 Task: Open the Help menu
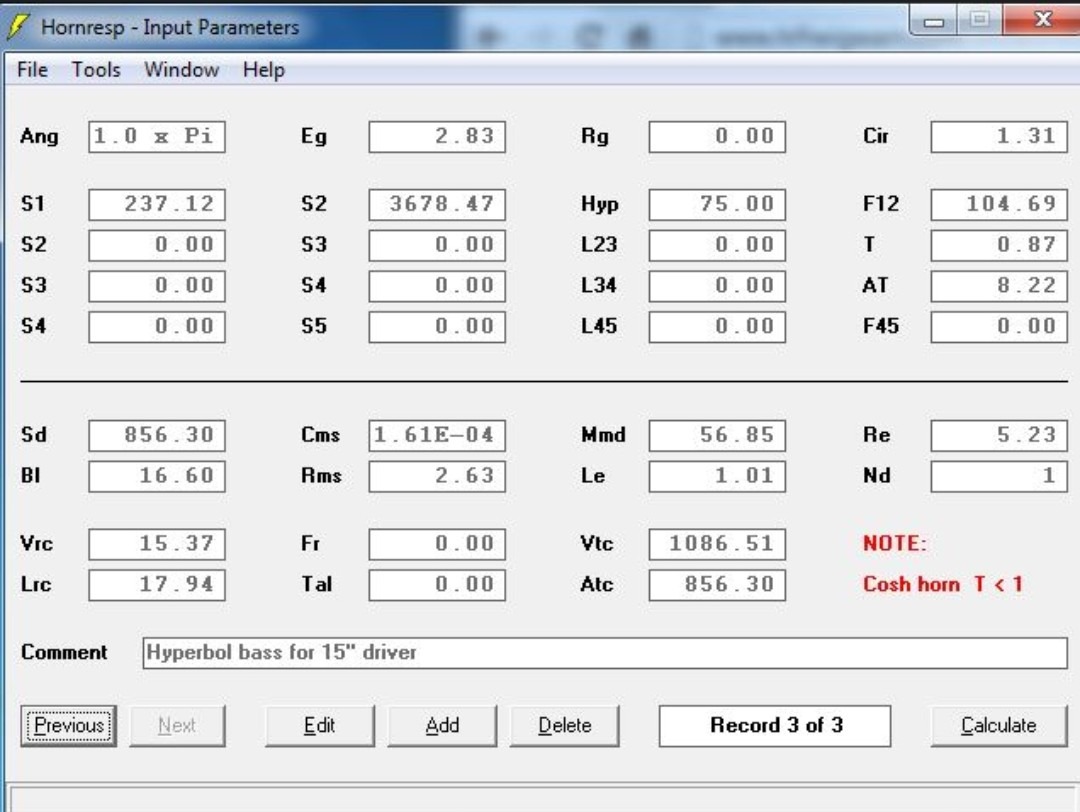coord(264,70)
